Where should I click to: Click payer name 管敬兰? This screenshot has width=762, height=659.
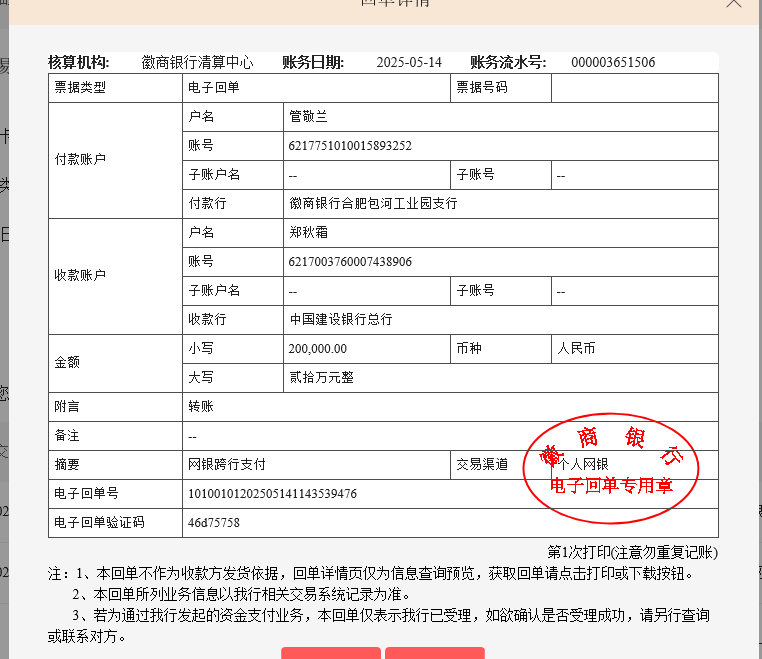(x=308, y=117)
